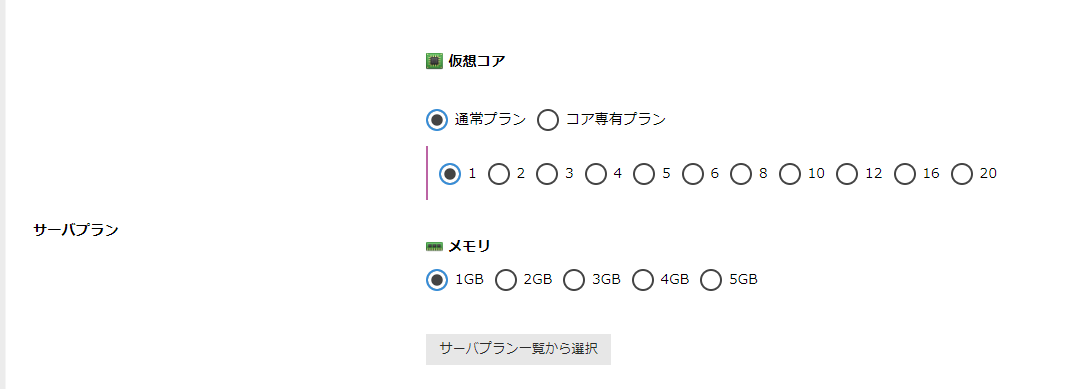Image resolution: width=1068 pixels, height=389 pixels.
Task: Select 10 virtual cores
Action: pos(790,174)
